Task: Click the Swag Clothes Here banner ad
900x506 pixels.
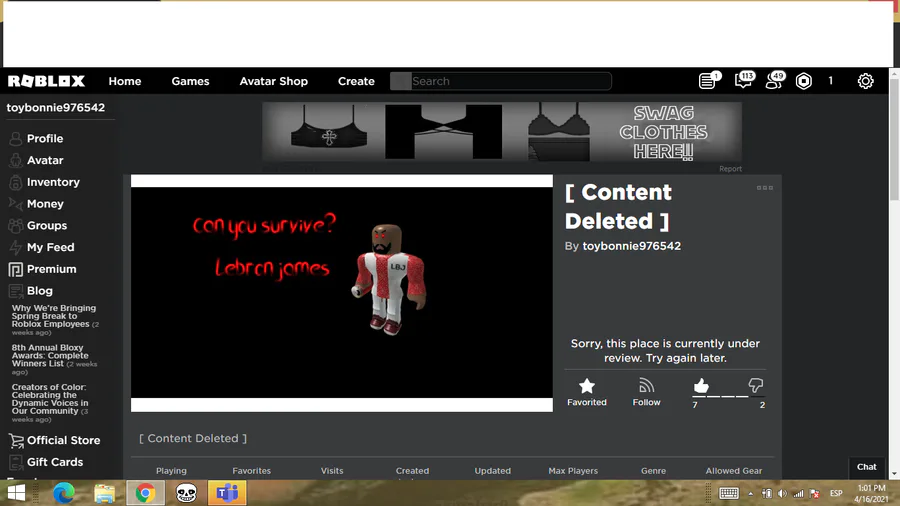Action: tap(502, 132)
